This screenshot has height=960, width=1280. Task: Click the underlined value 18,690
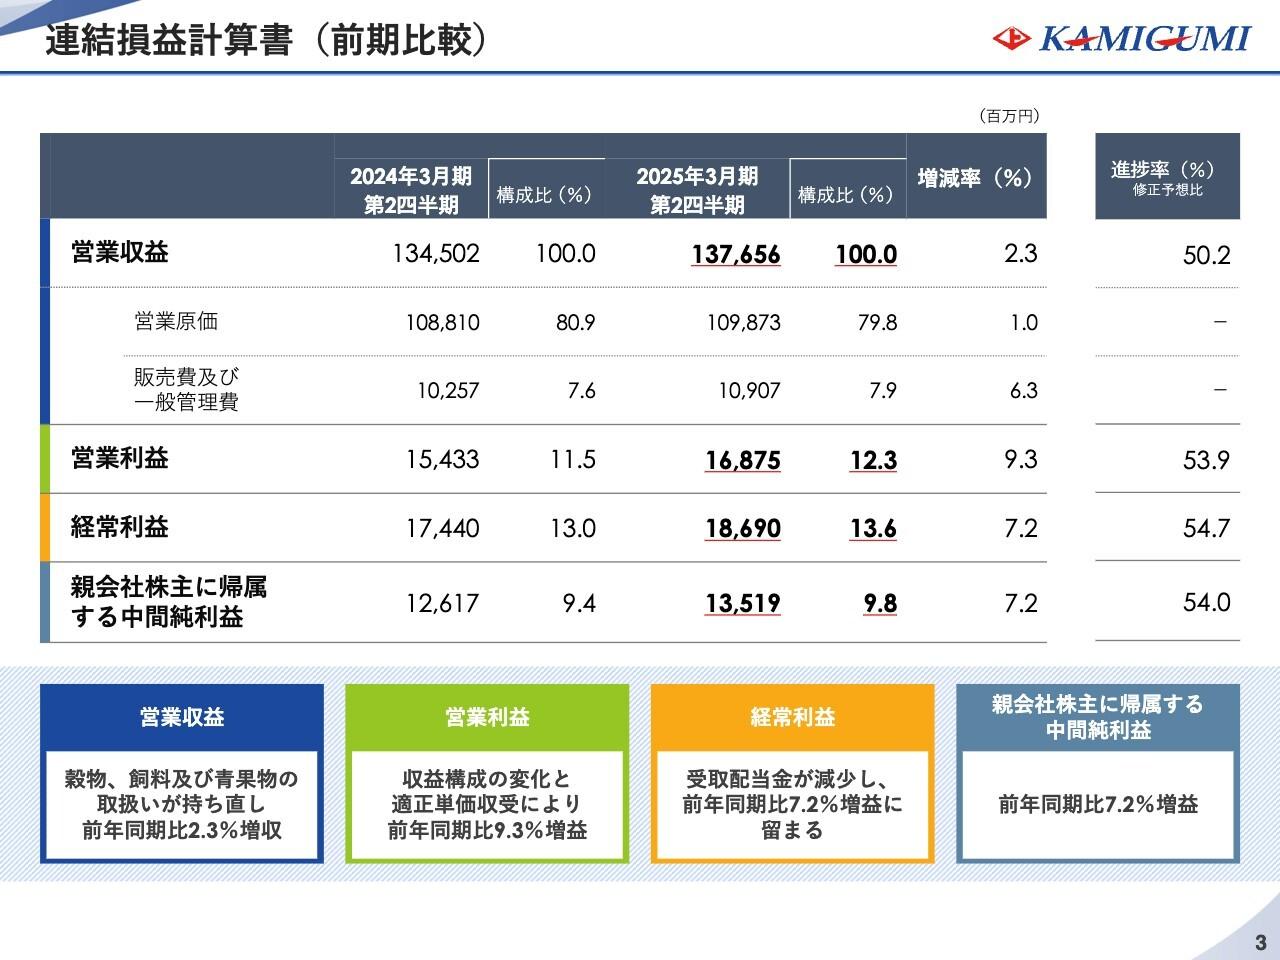[743, 529]
